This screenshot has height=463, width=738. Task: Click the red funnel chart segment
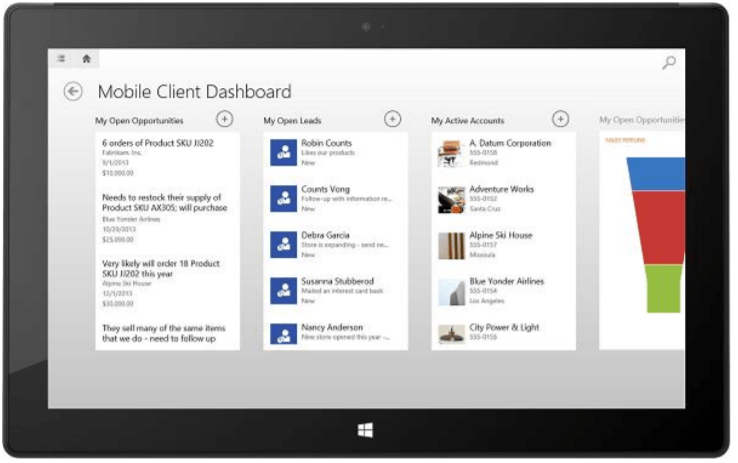[660, 228]
